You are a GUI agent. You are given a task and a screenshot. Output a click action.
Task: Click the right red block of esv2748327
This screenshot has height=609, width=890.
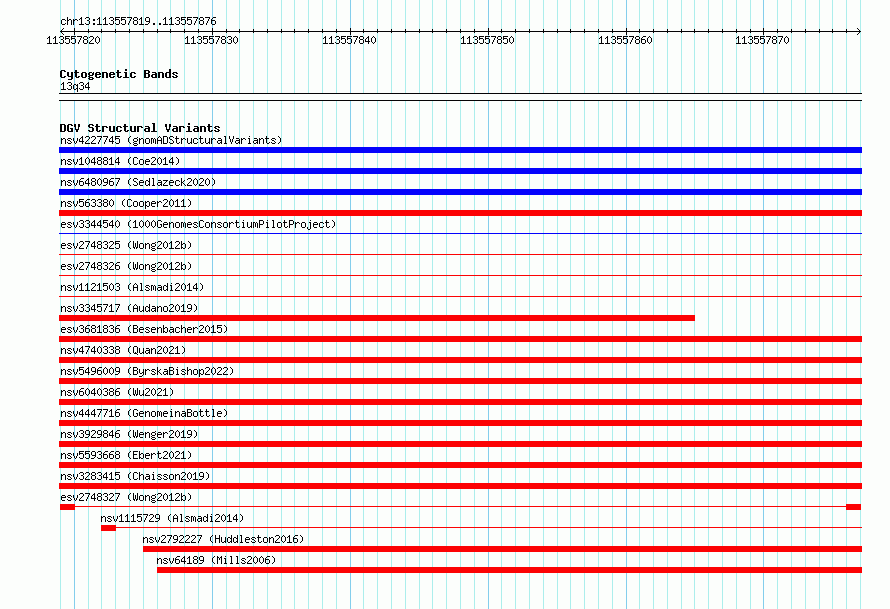pyautogui.click(x=853, y=507)
